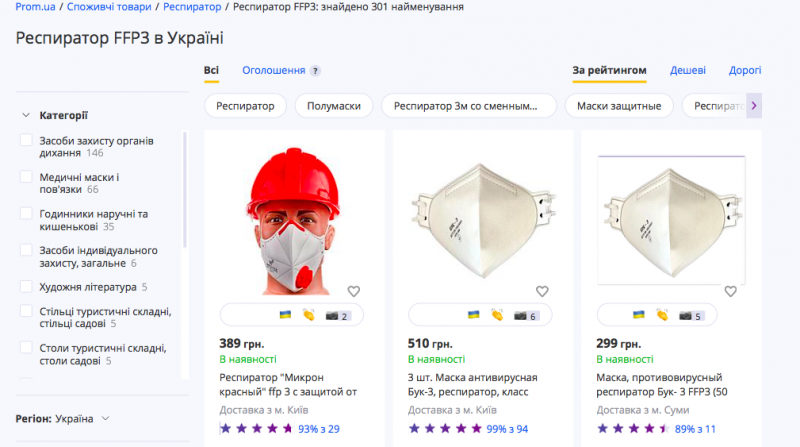Tick the Медичні маски і пов'язки checkbox
The height and width of the screenshot is (447, 800).
[27, 177]
